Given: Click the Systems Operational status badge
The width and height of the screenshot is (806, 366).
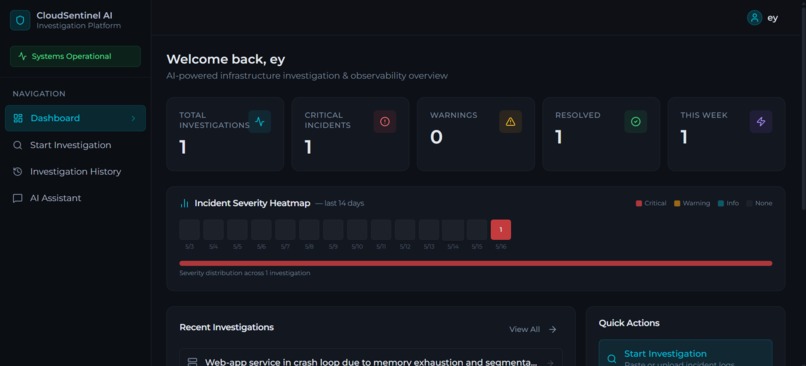Looking at the screenshot, I should pos(75,57).
